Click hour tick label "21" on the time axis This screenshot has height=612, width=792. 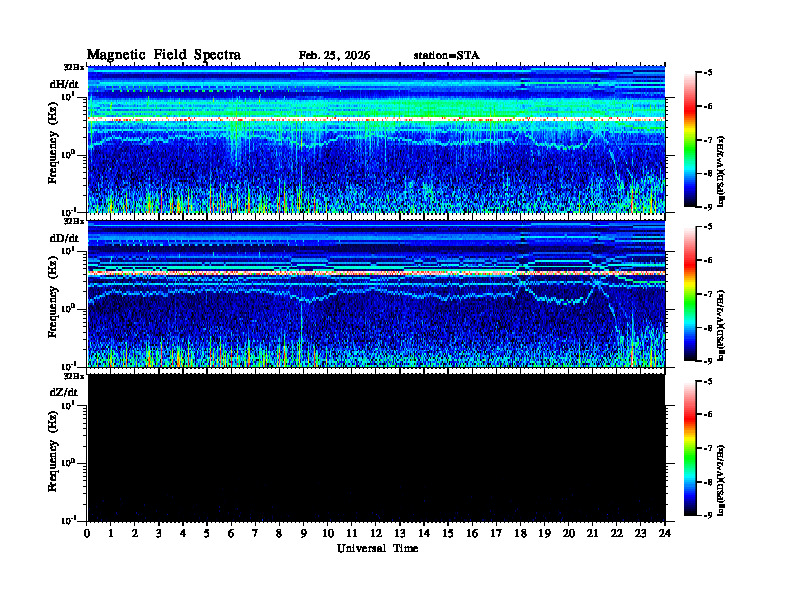[x=592, y=533]
